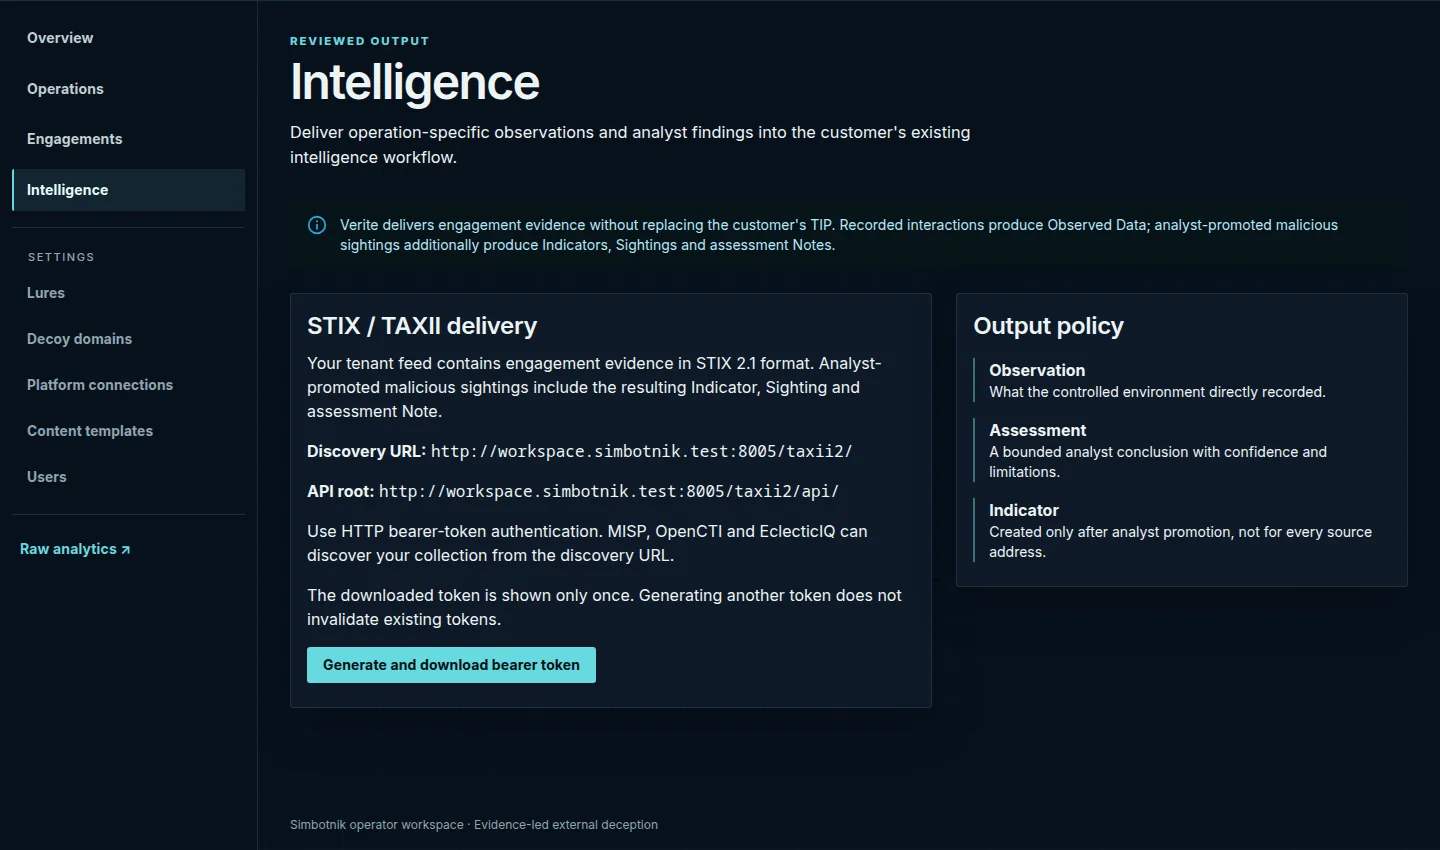Click the Output policy heading
Viewport: 1440px width, 850px height.
1049,326
